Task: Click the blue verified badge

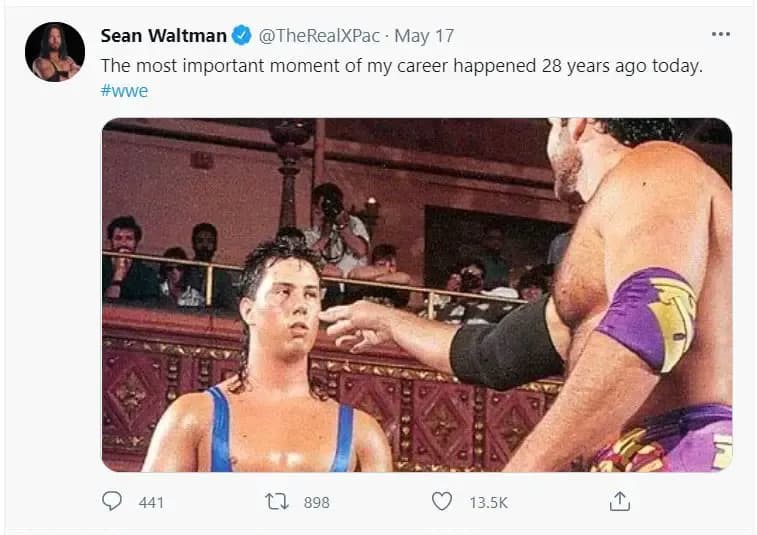Action: (x=242, y=36)
